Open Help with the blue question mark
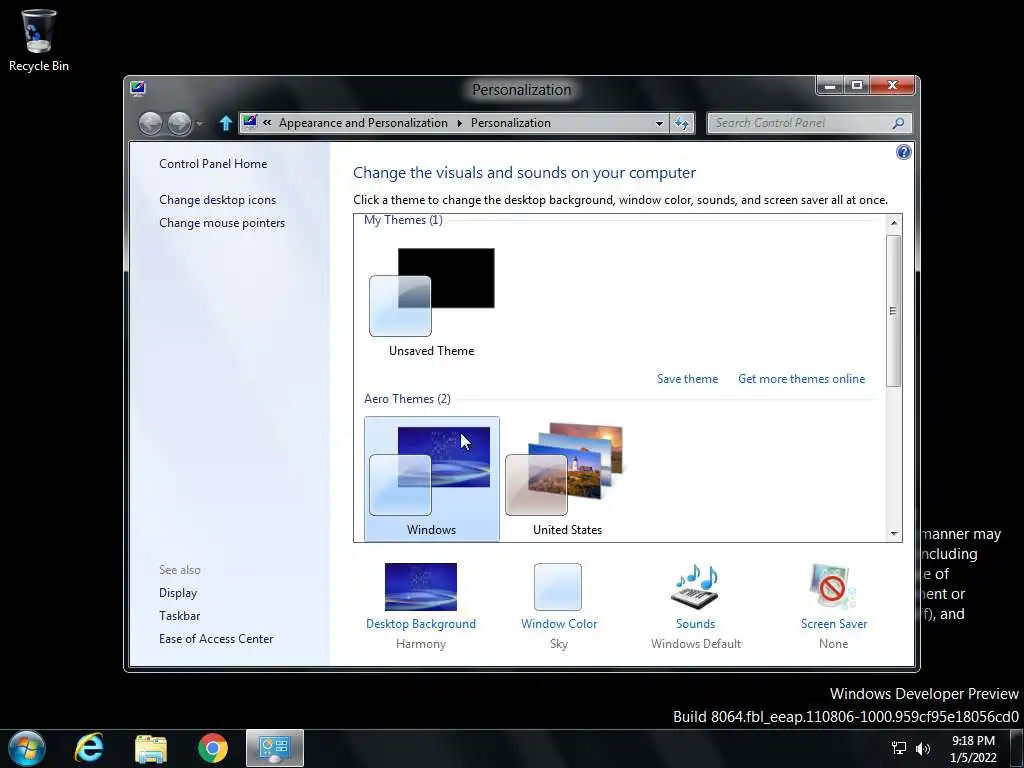Screen dimensions: 1024x768 [x=903, y=152]
